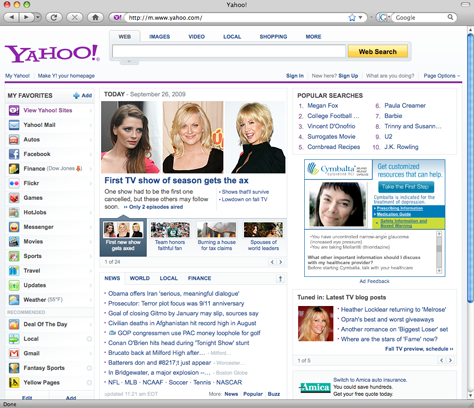
Task: Add Local with its circle button
Action: [x=89, y=339]
